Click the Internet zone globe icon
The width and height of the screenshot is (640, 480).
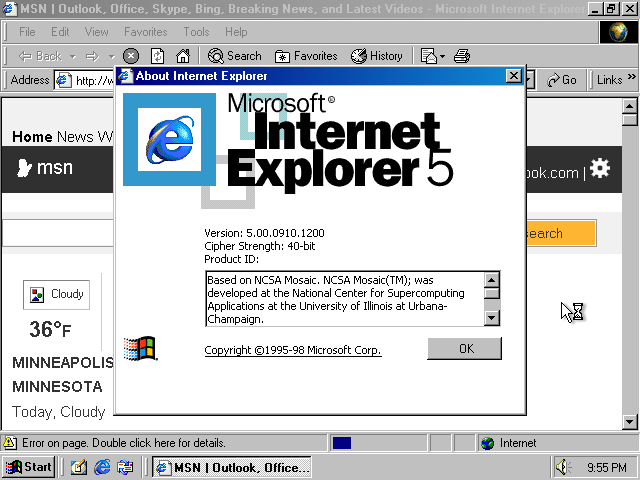tap(487, 443)
